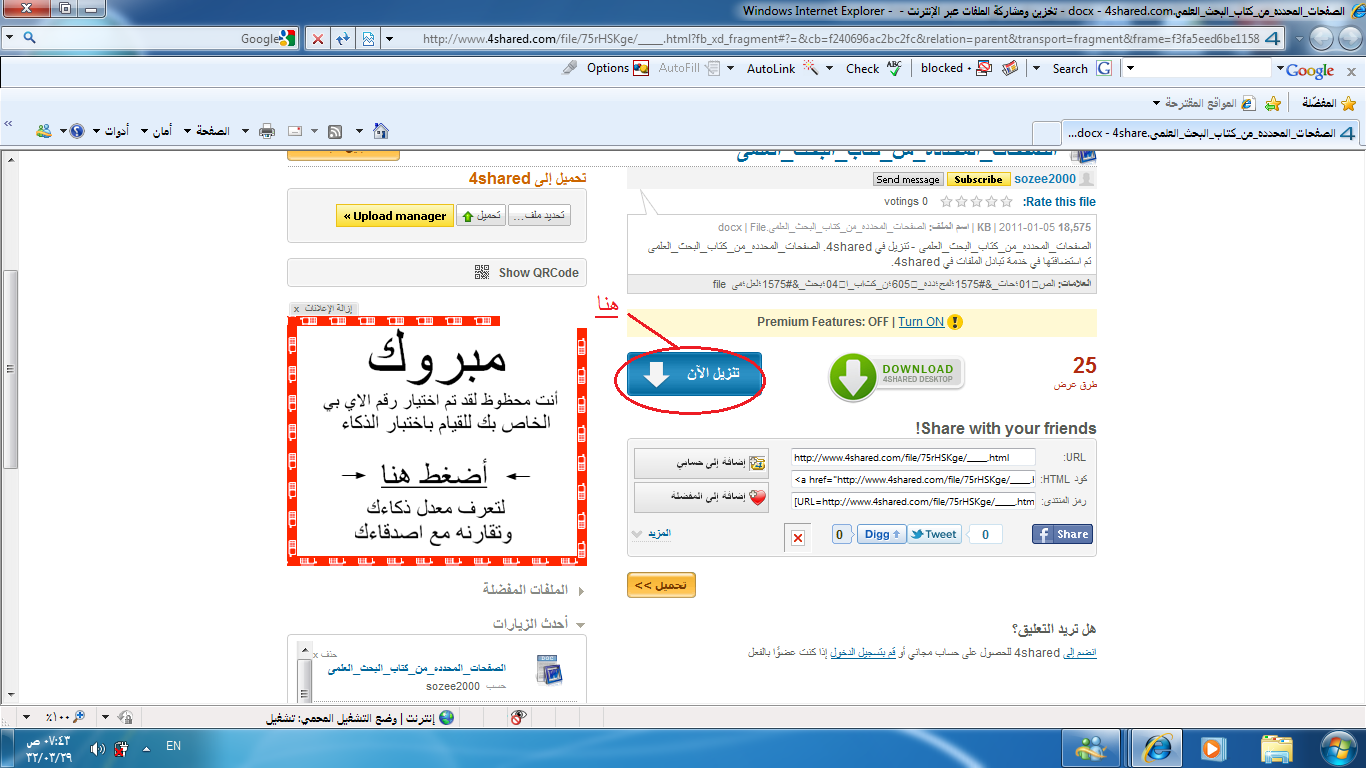Click the empty new tab button
The image size is (1366, 768).
(1046, 133)
